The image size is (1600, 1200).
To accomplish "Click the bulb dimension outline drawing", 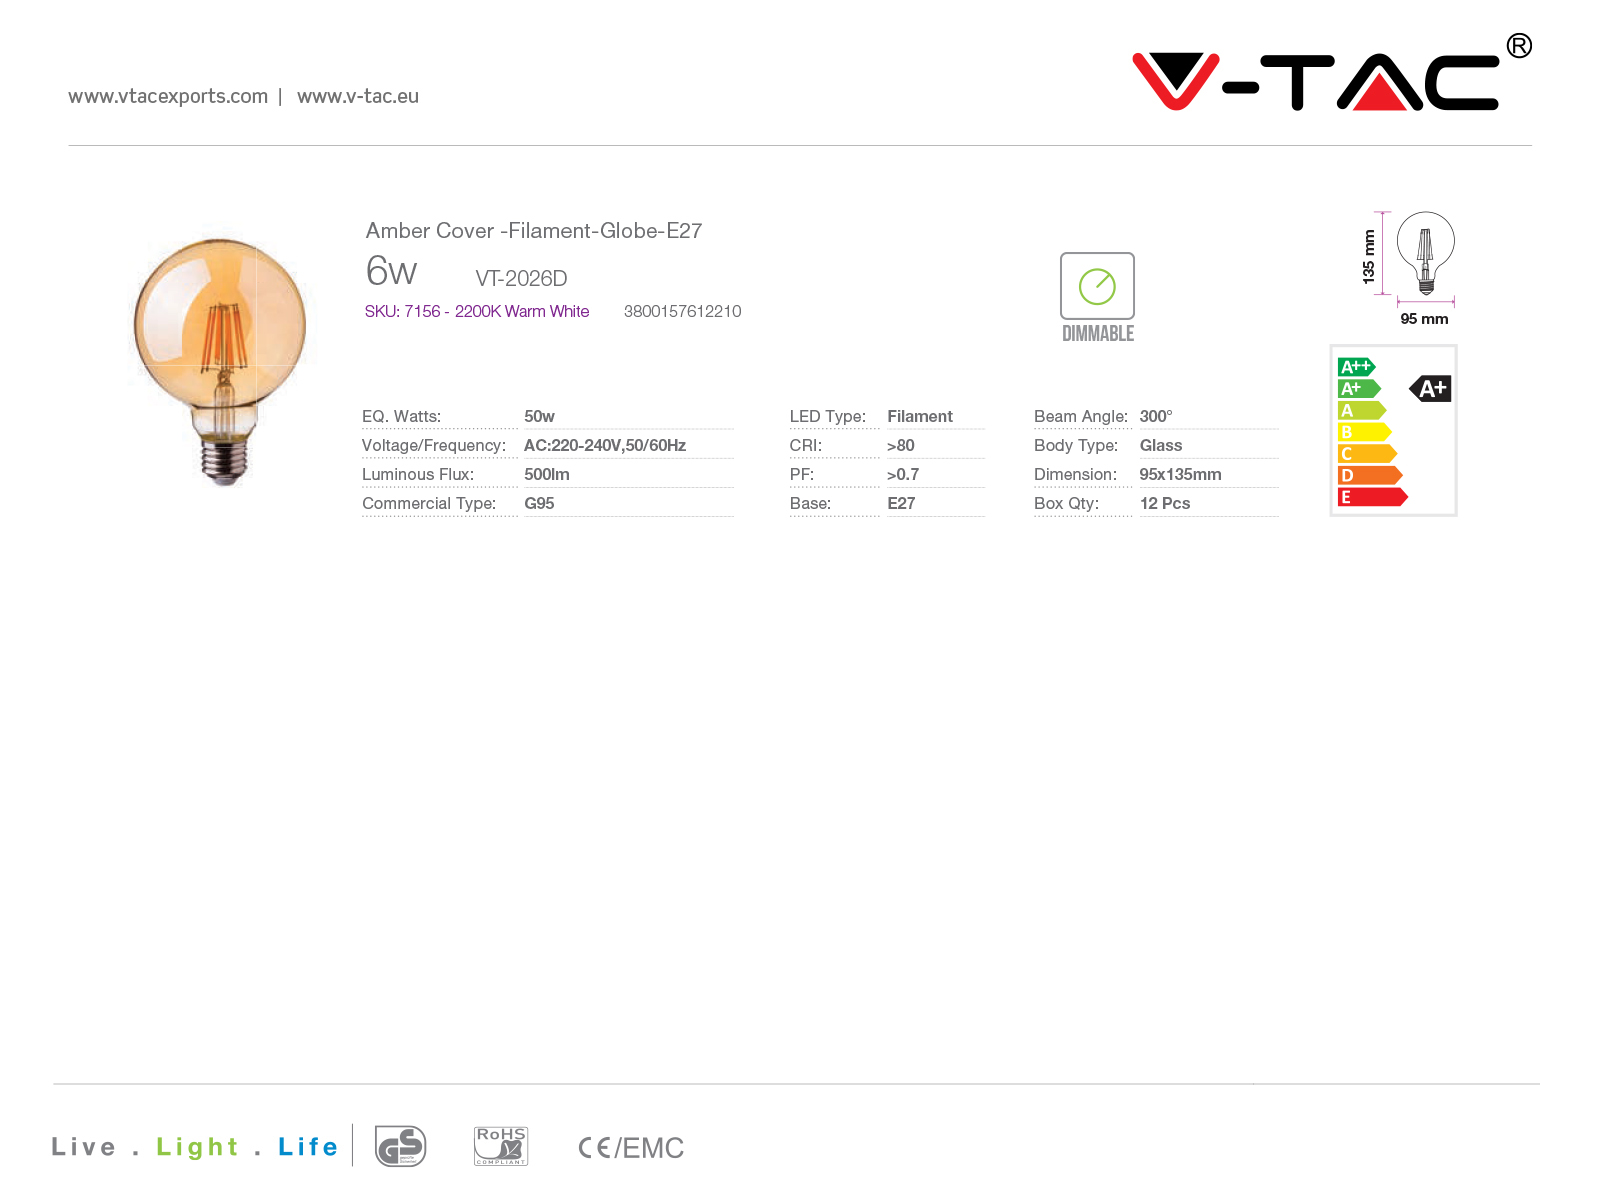I will click(x=1425, y=254).
